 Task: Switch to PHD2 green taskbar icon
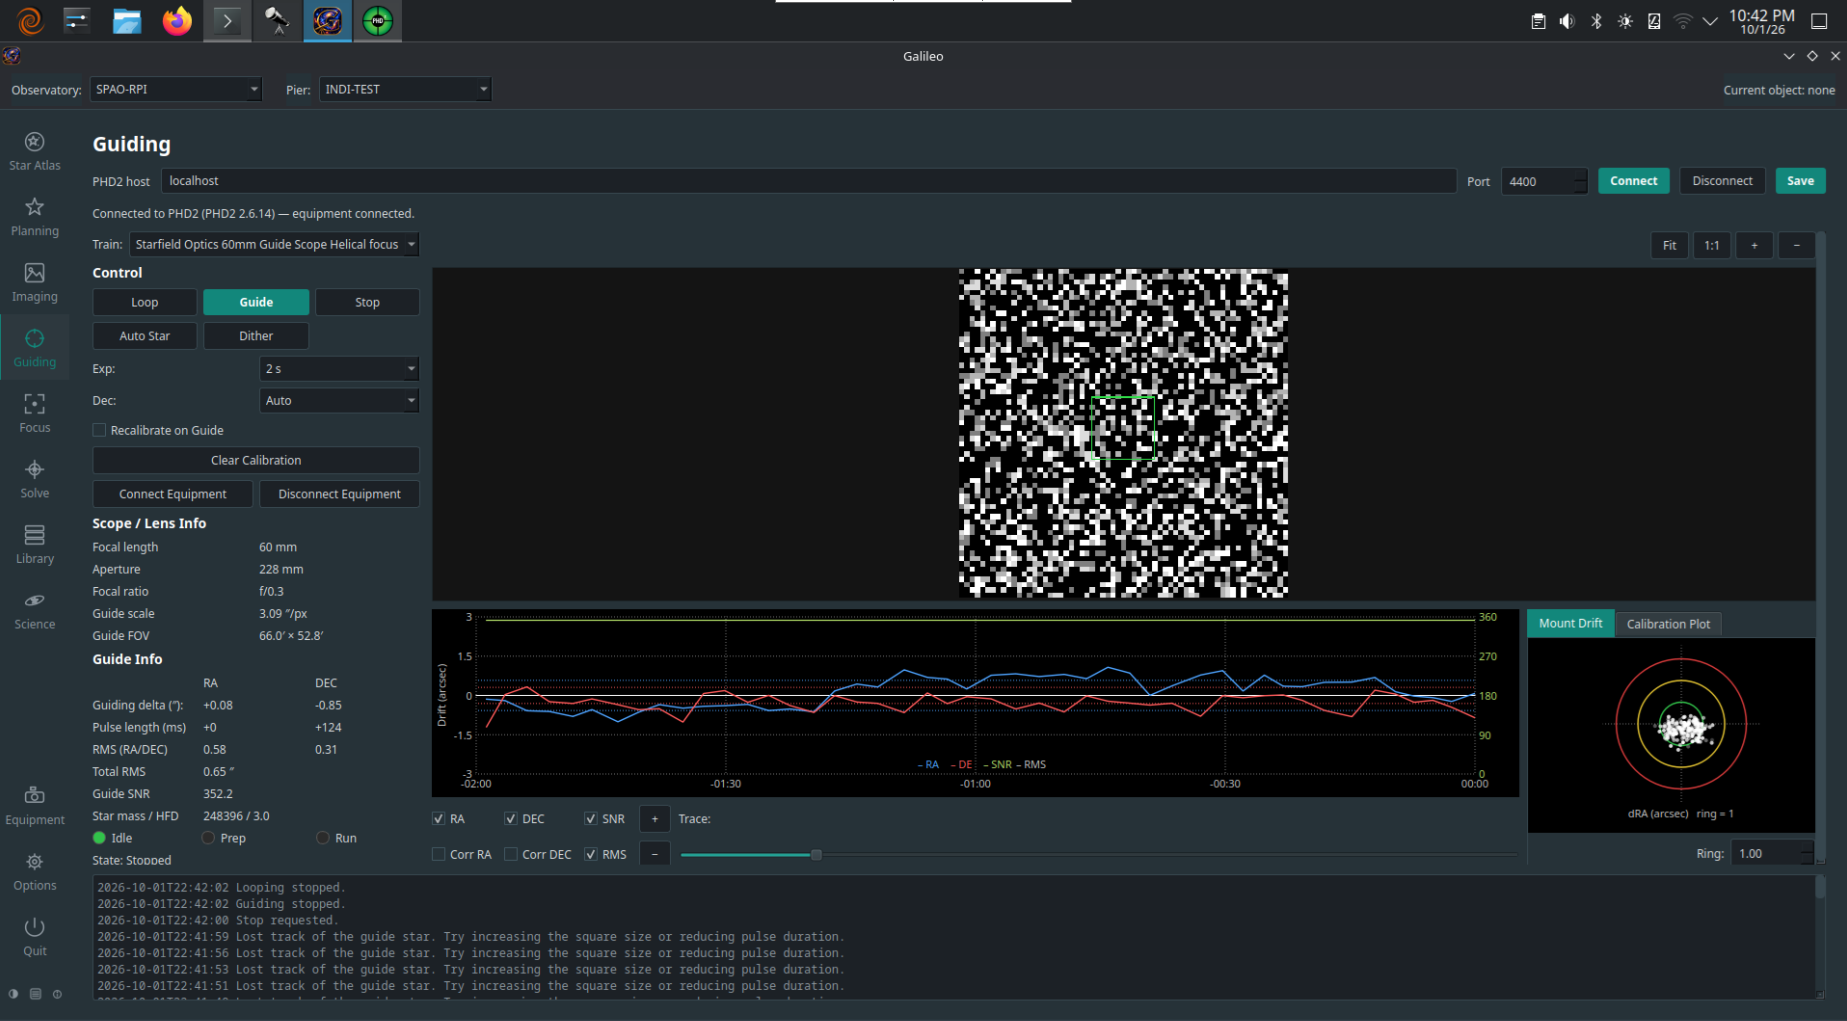tap(378, 21)
